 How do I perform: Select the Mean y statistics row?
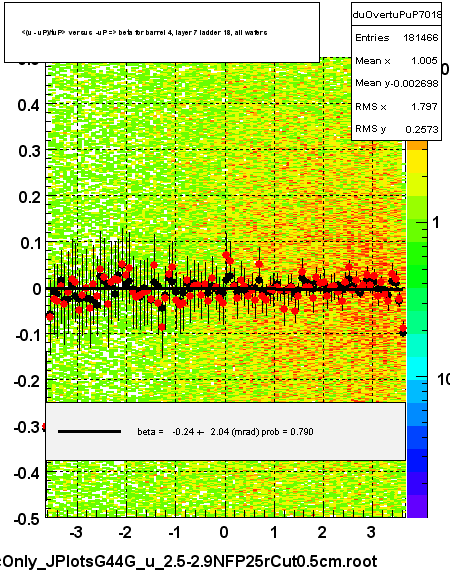tap(396, 83)
